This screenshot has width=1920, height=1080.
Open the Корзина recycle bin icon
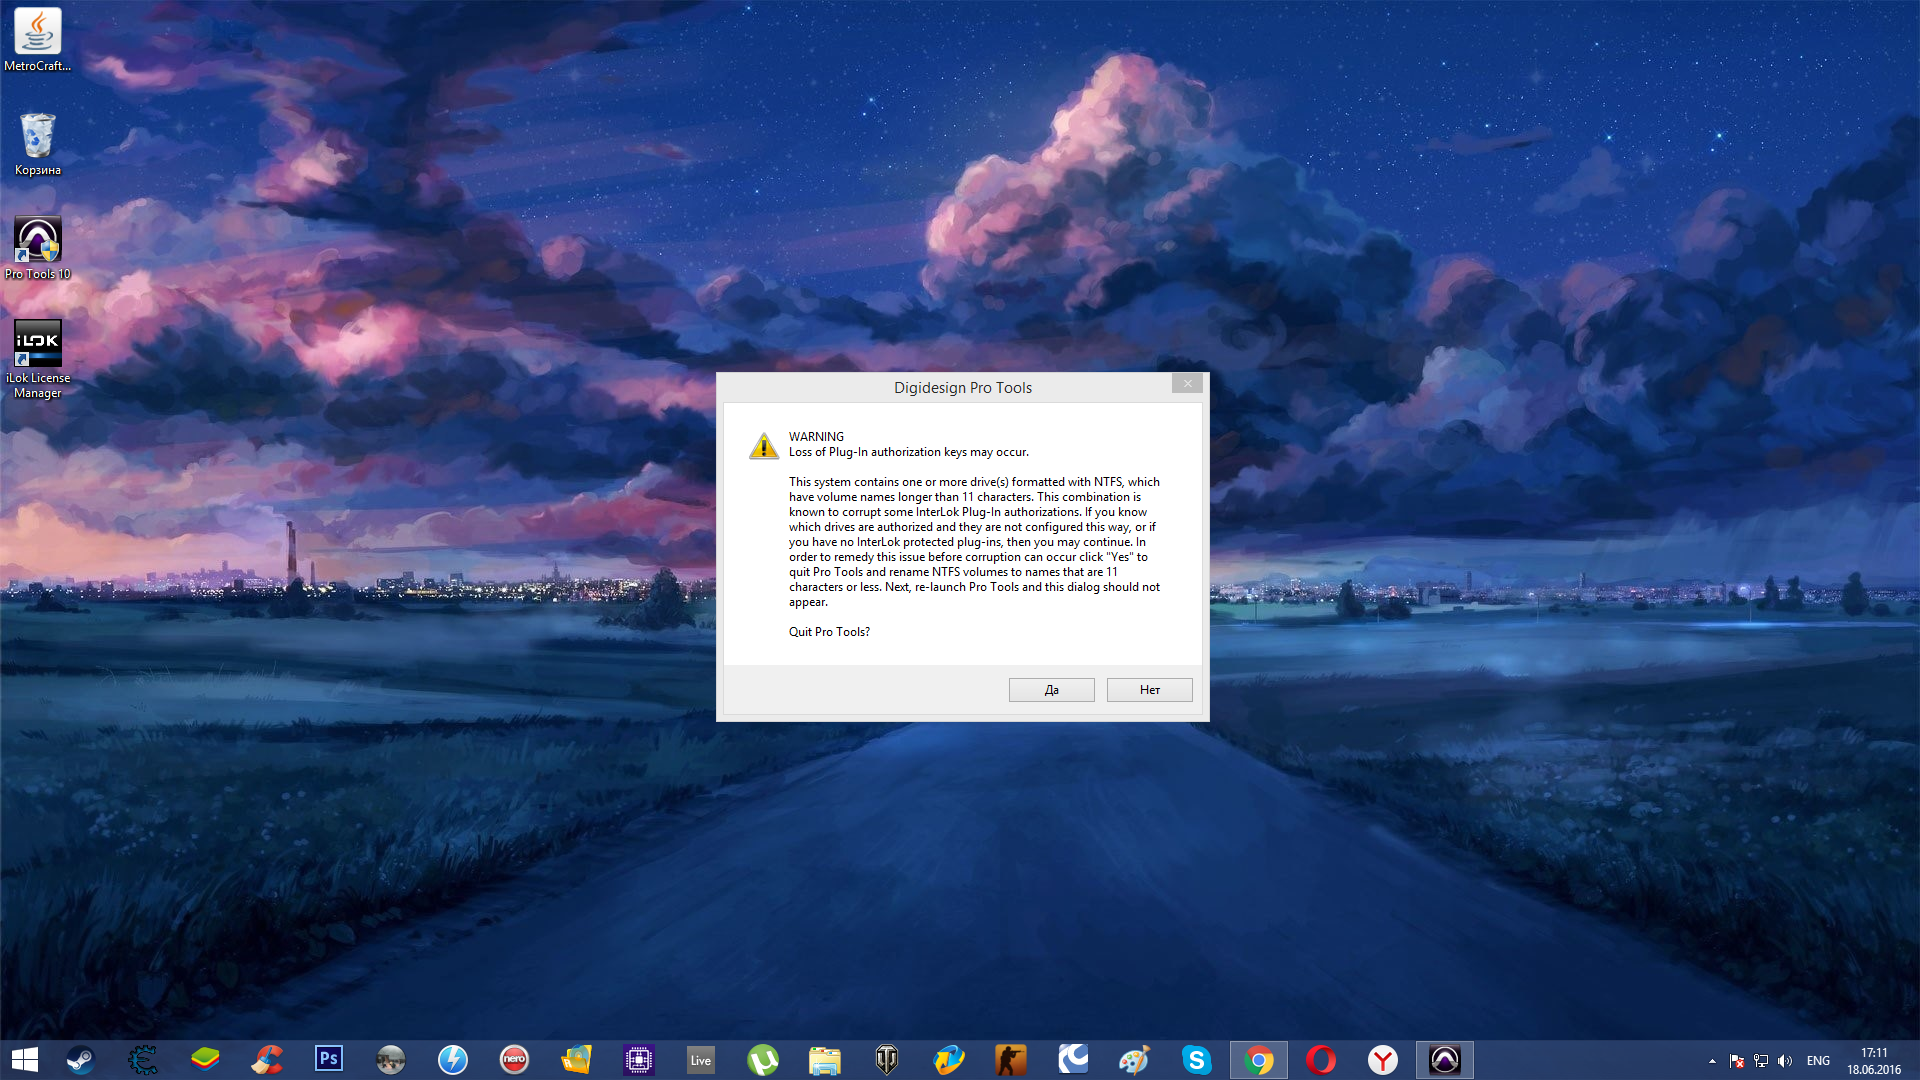[38, 144]
